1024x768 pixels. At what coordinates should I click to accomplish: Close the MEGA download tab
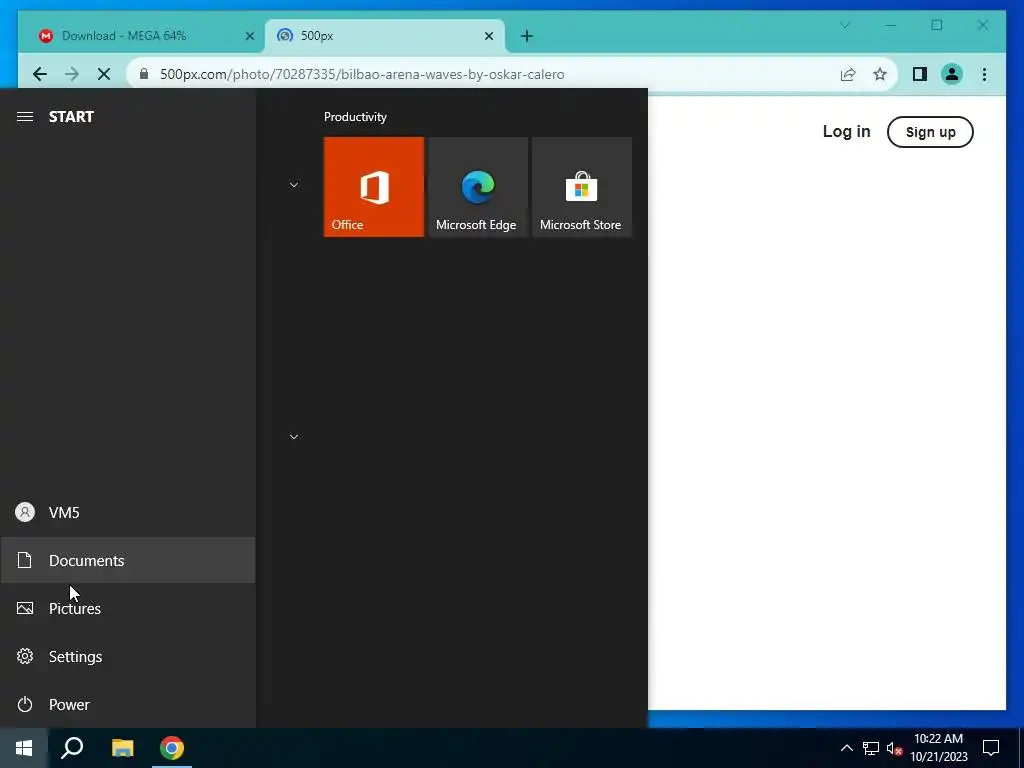point(249,36)
